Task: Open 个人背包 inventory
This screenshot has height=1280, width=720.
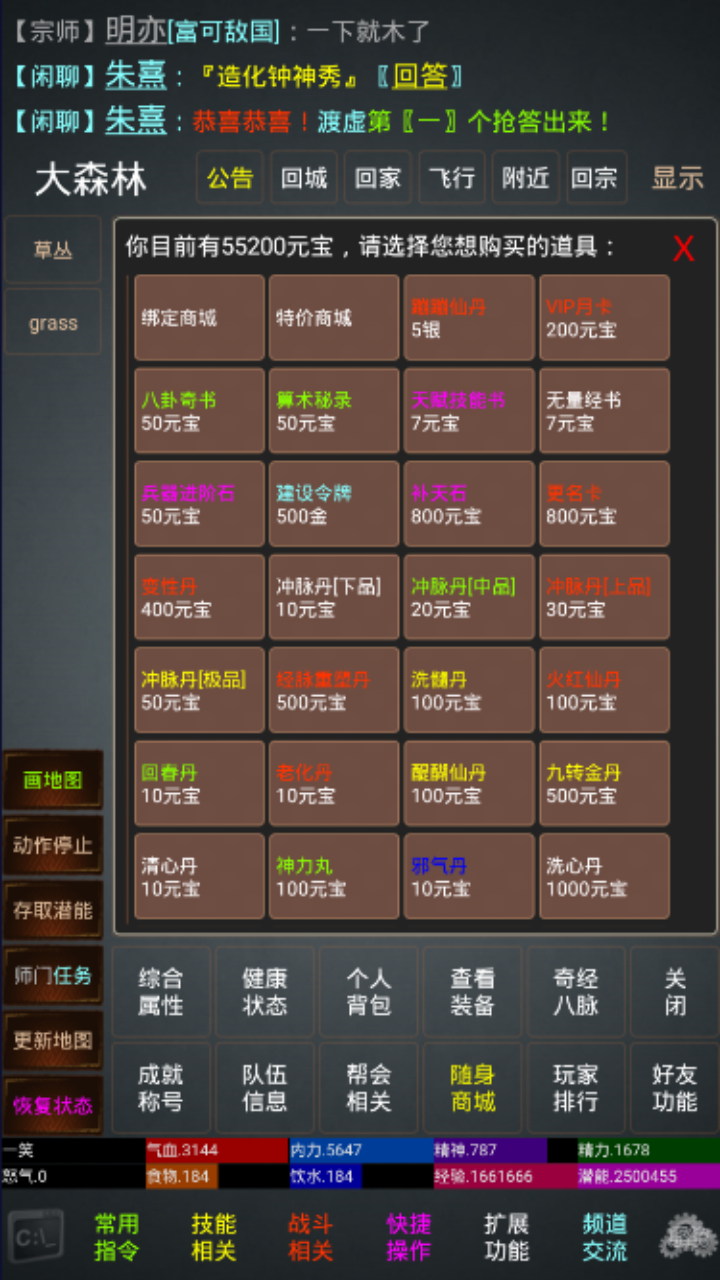Action: click(368, 992)
